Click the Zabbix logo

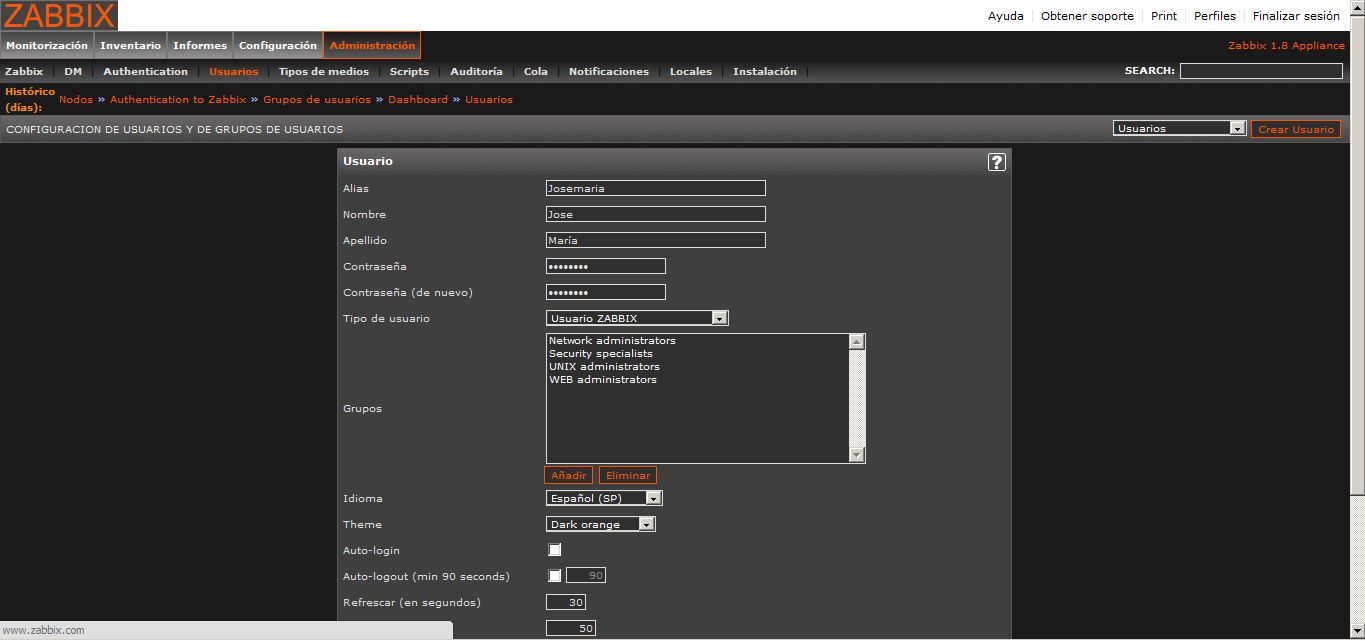(x=59, y=16)
